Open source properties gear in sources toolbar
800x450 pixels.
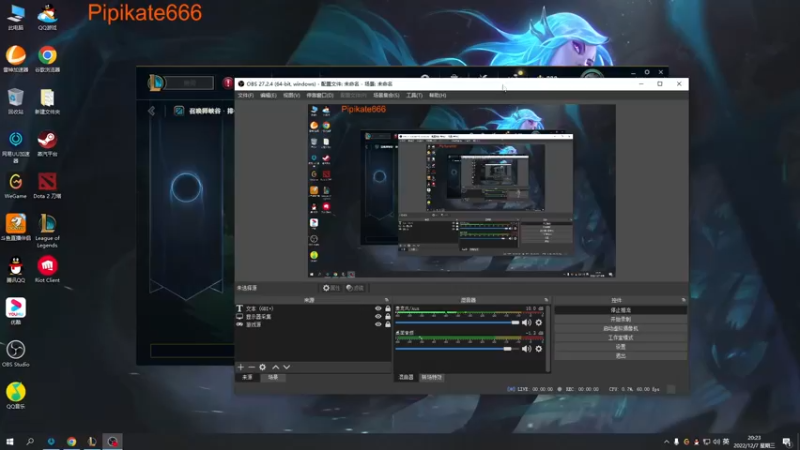(262, 367)
